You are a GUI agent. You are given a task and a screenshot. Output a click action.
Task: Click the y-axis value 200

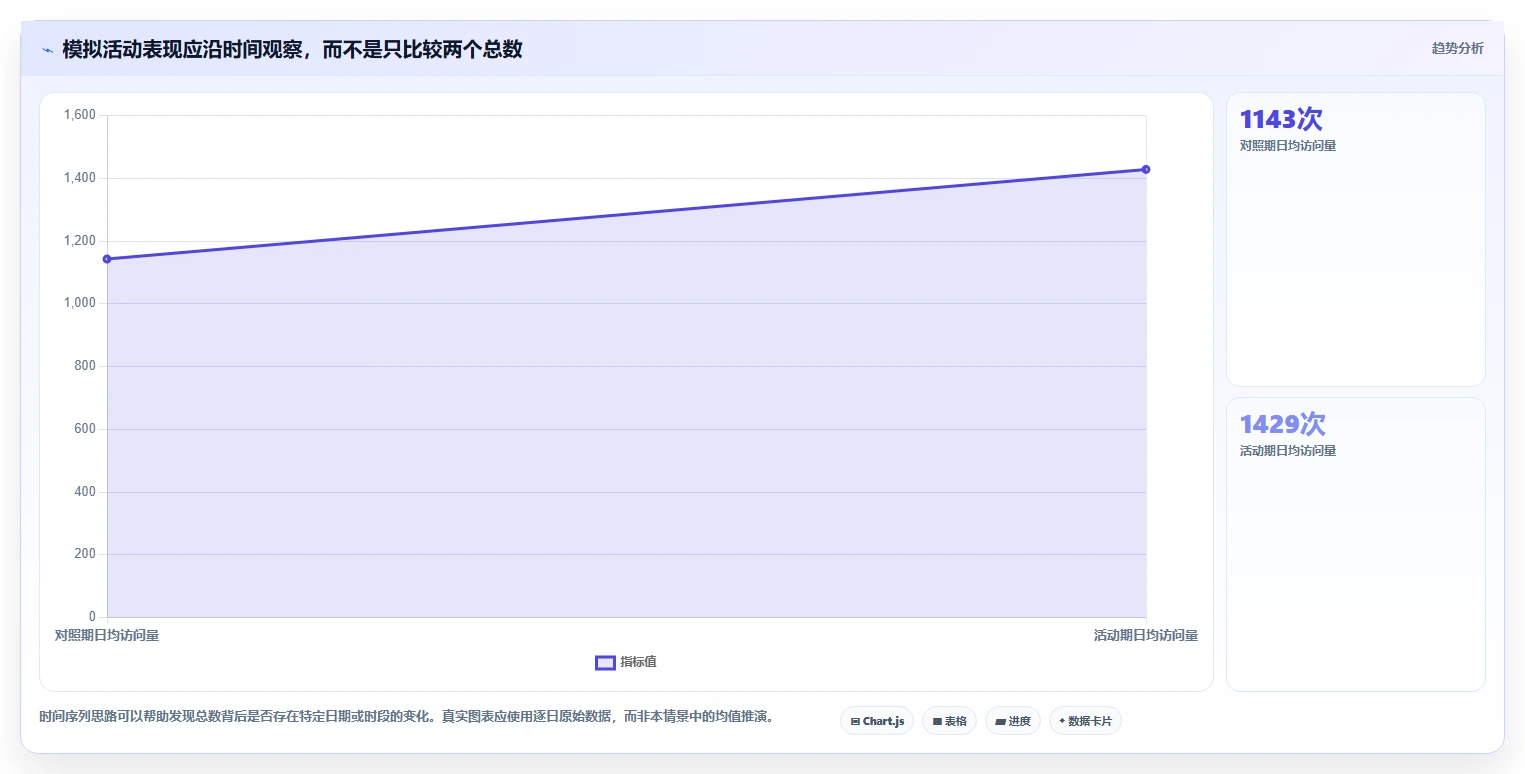[x=85, y=554]
